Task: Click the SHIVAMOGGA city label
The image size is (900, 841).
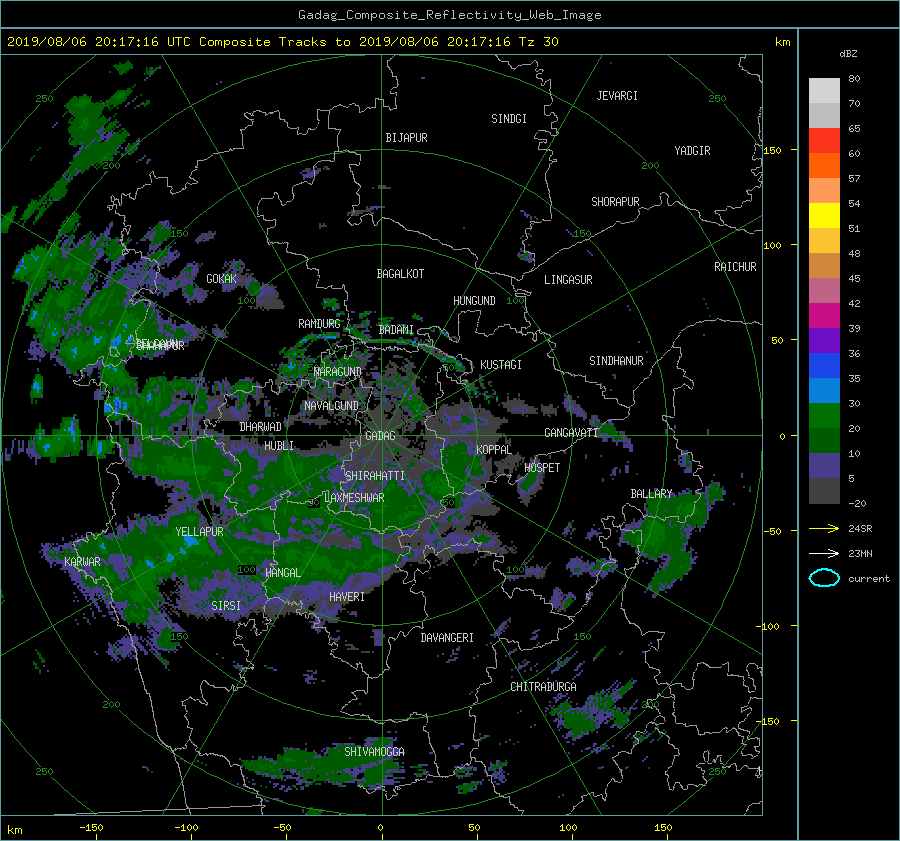Action: pyautogui.click(x=374, y=752)
